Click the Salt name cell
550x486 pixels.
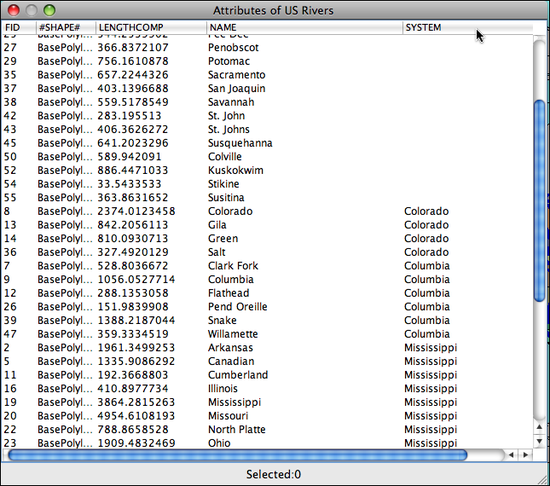click(x=216, y=252)
